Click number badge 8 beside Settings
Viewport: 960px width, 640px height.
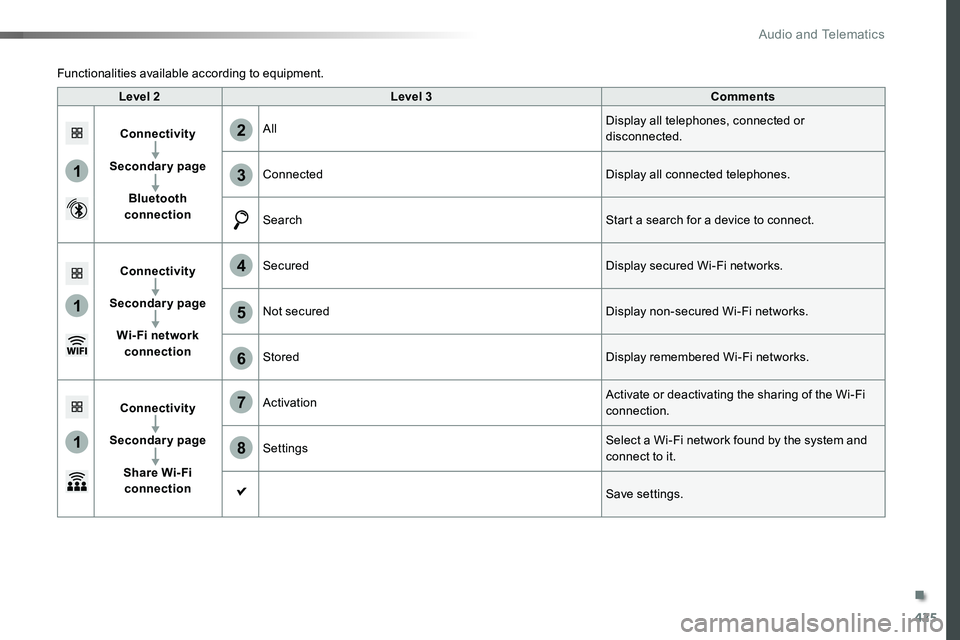click(241, 448)
